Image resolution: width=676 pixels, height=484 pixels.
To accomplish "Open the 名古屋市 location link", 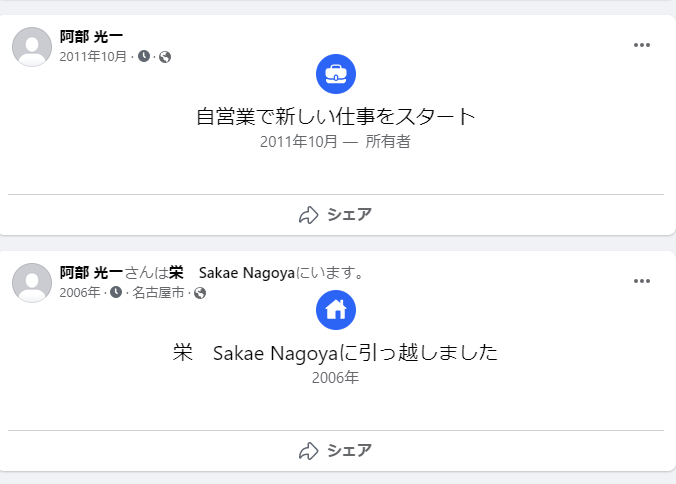I will (x=158, y=293).
